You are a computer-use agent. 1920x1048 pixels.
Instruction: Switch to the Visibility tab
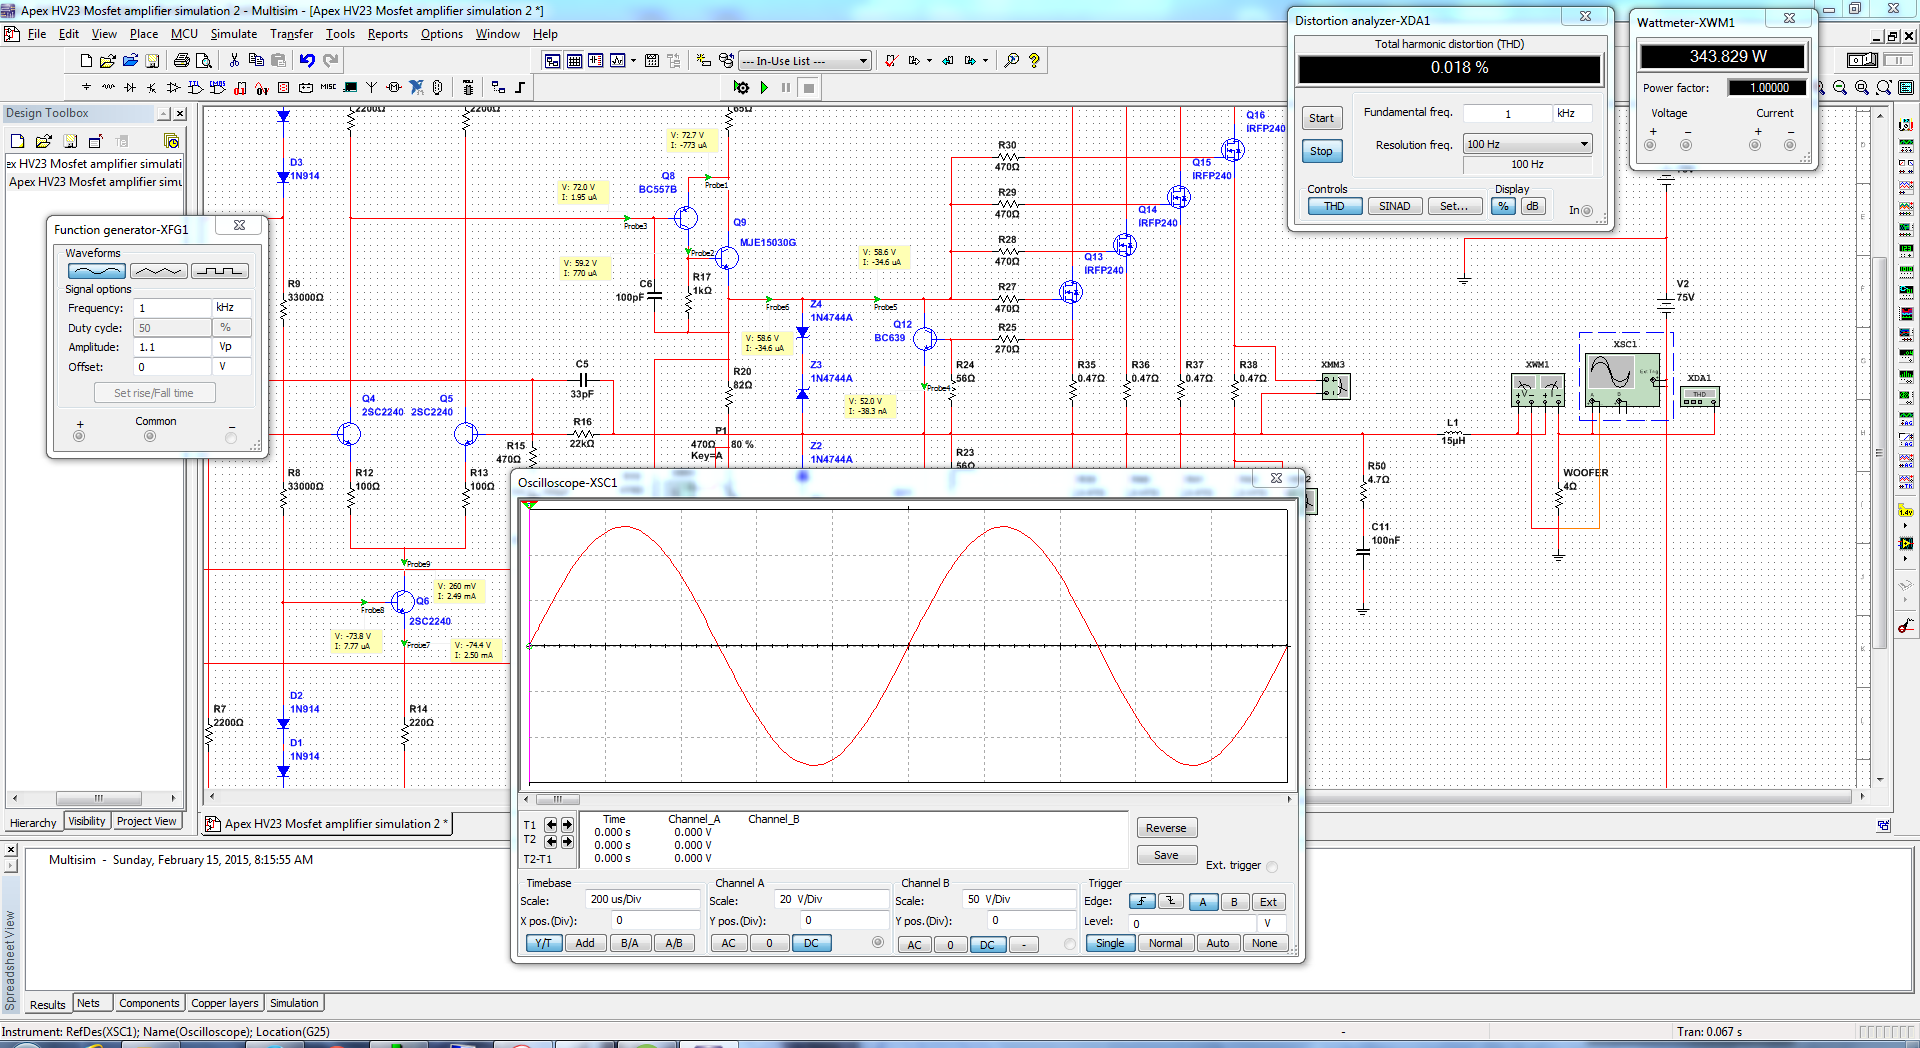[87, 821]
